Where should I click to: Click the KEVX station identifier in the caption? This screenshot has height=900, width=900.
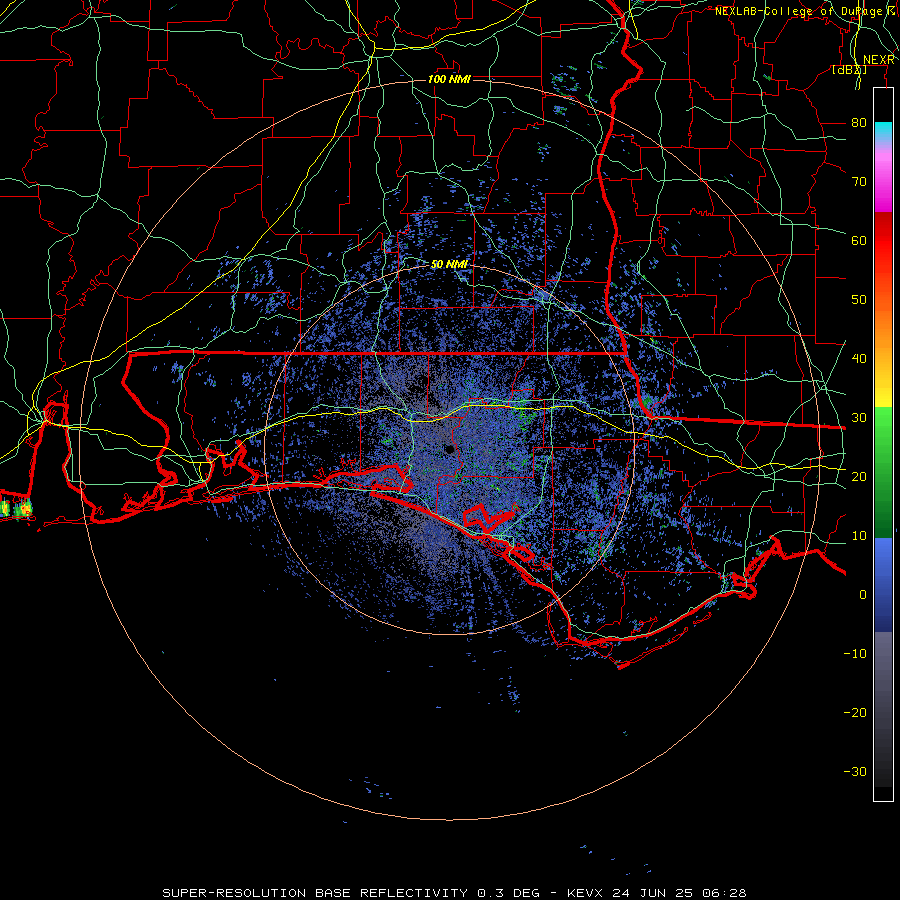point(586,893)
